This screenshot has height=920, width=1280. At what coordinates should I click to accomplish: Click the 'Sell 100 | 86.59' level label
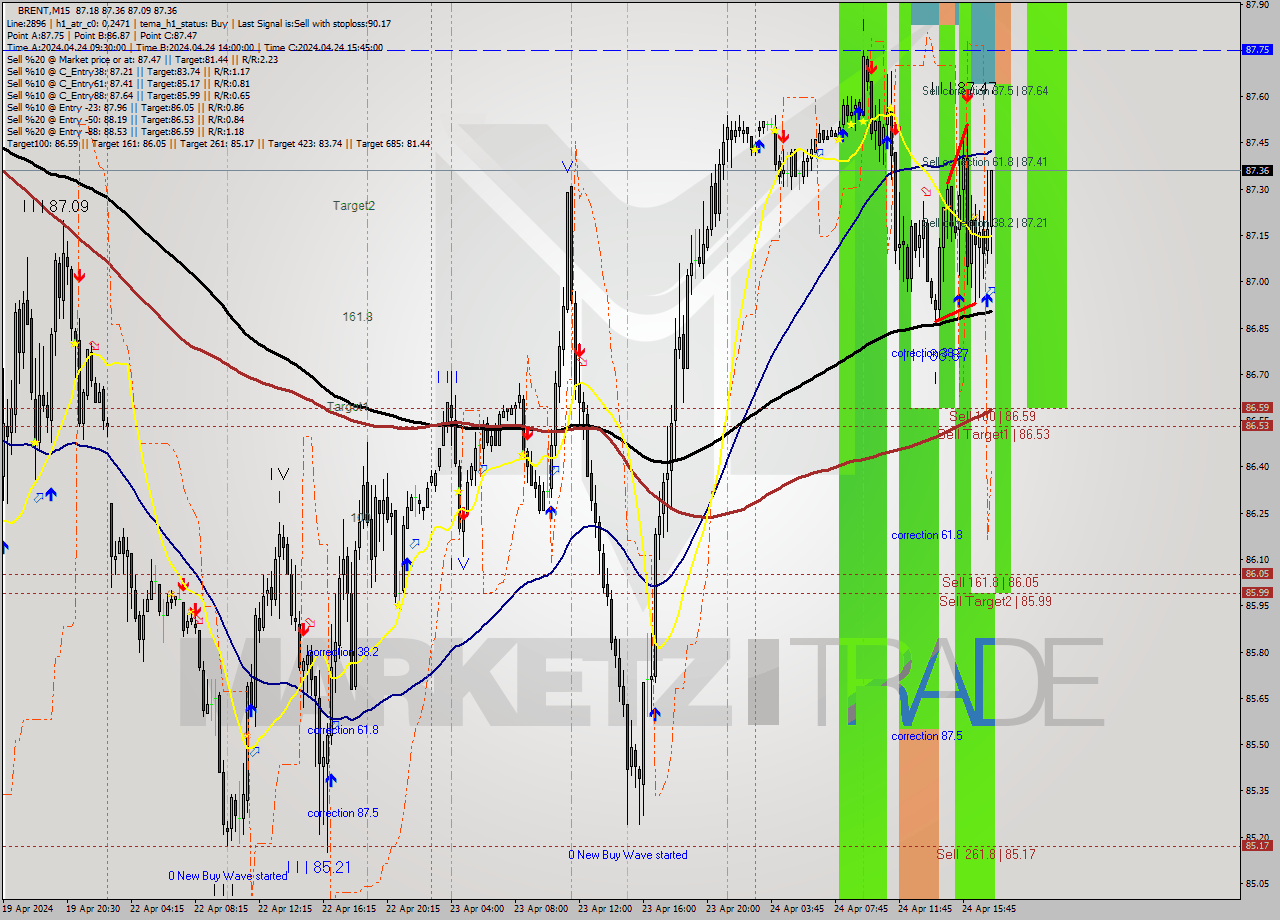coord(992,415)
